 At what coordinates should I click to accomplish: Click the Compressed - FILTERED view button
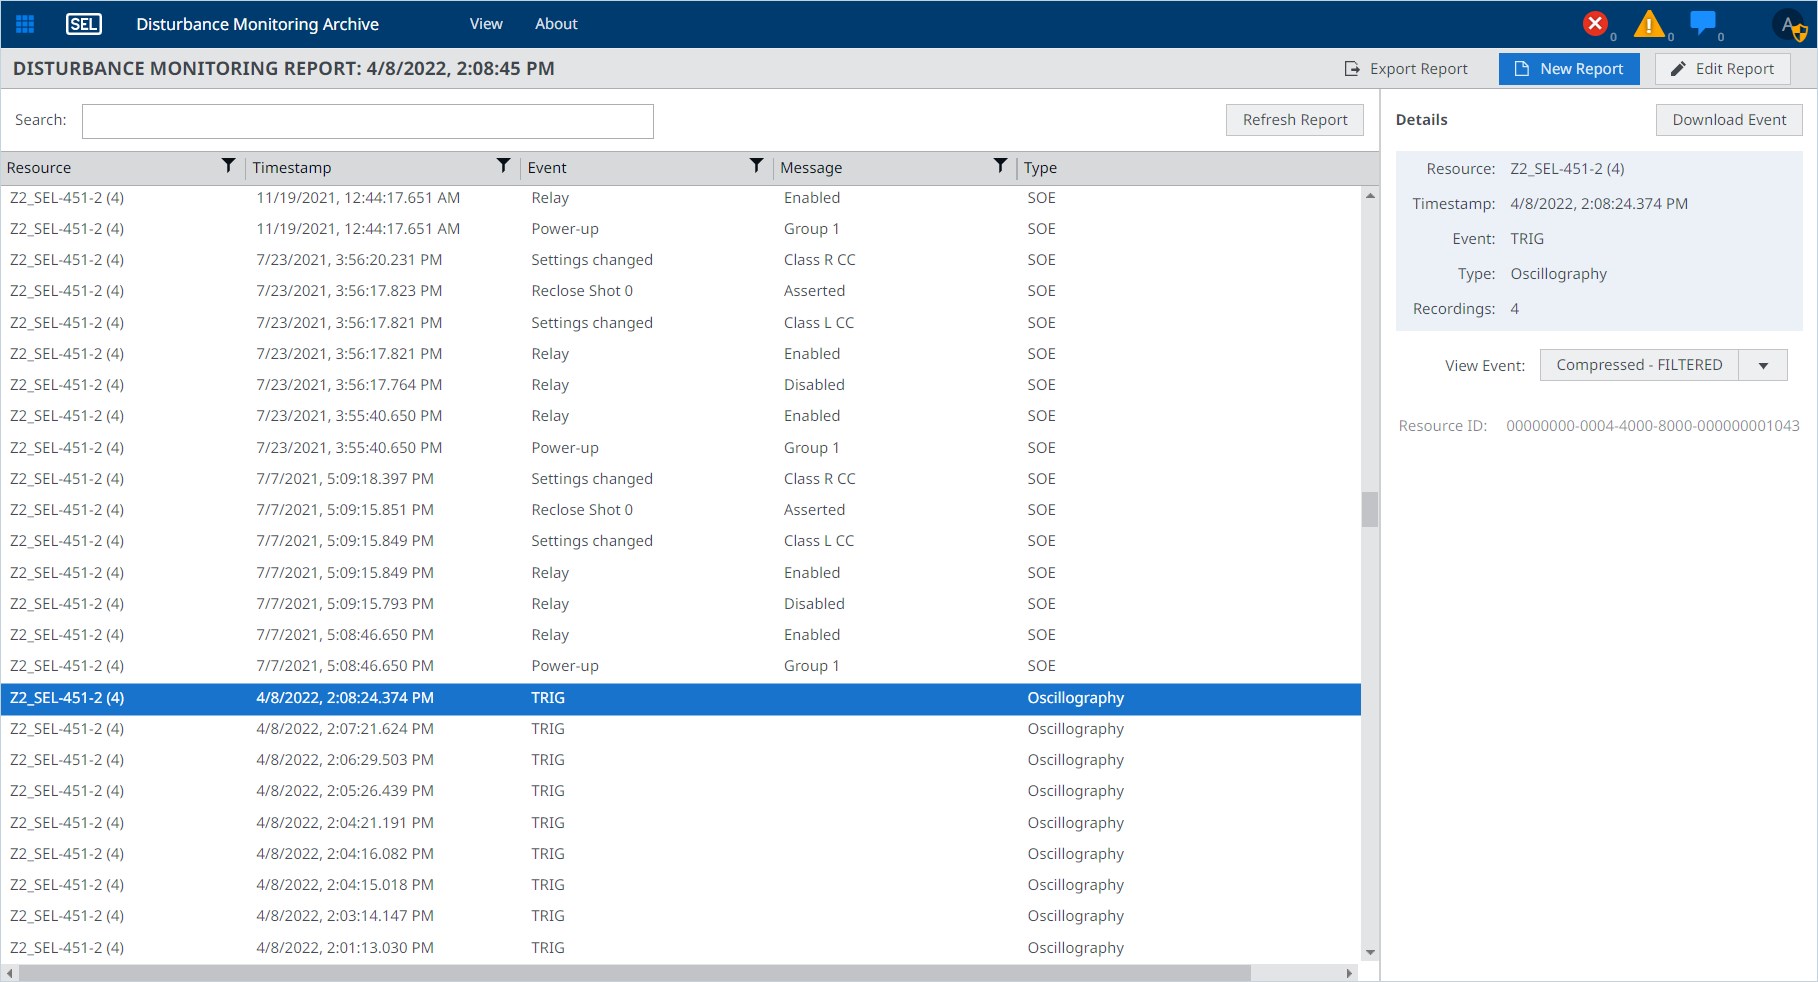pos(1639,366)
